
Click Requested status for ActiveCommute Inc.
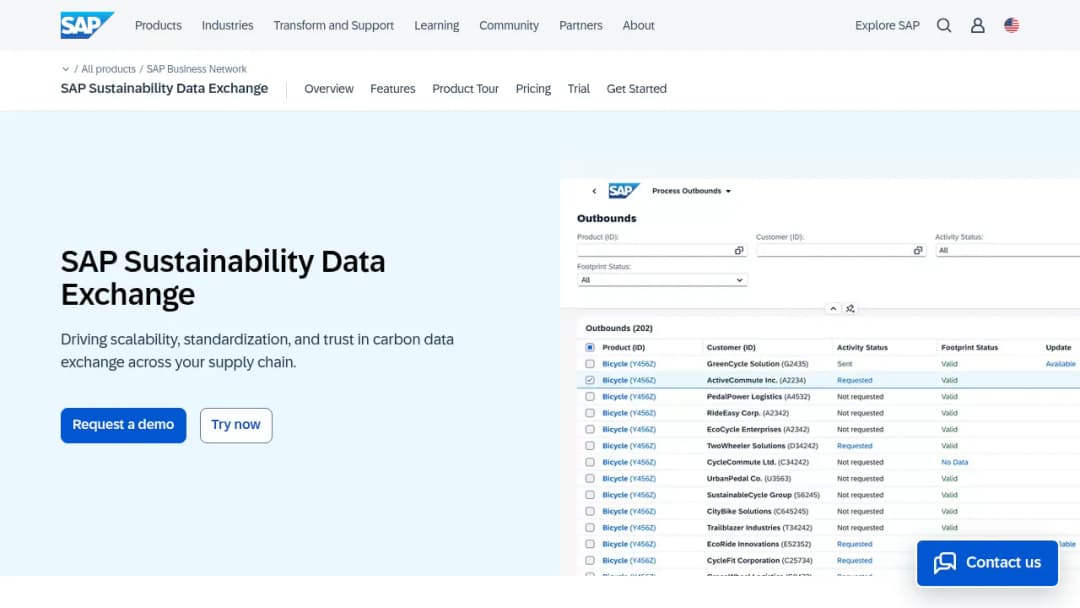pyautogui.click(x=854, y=380)
